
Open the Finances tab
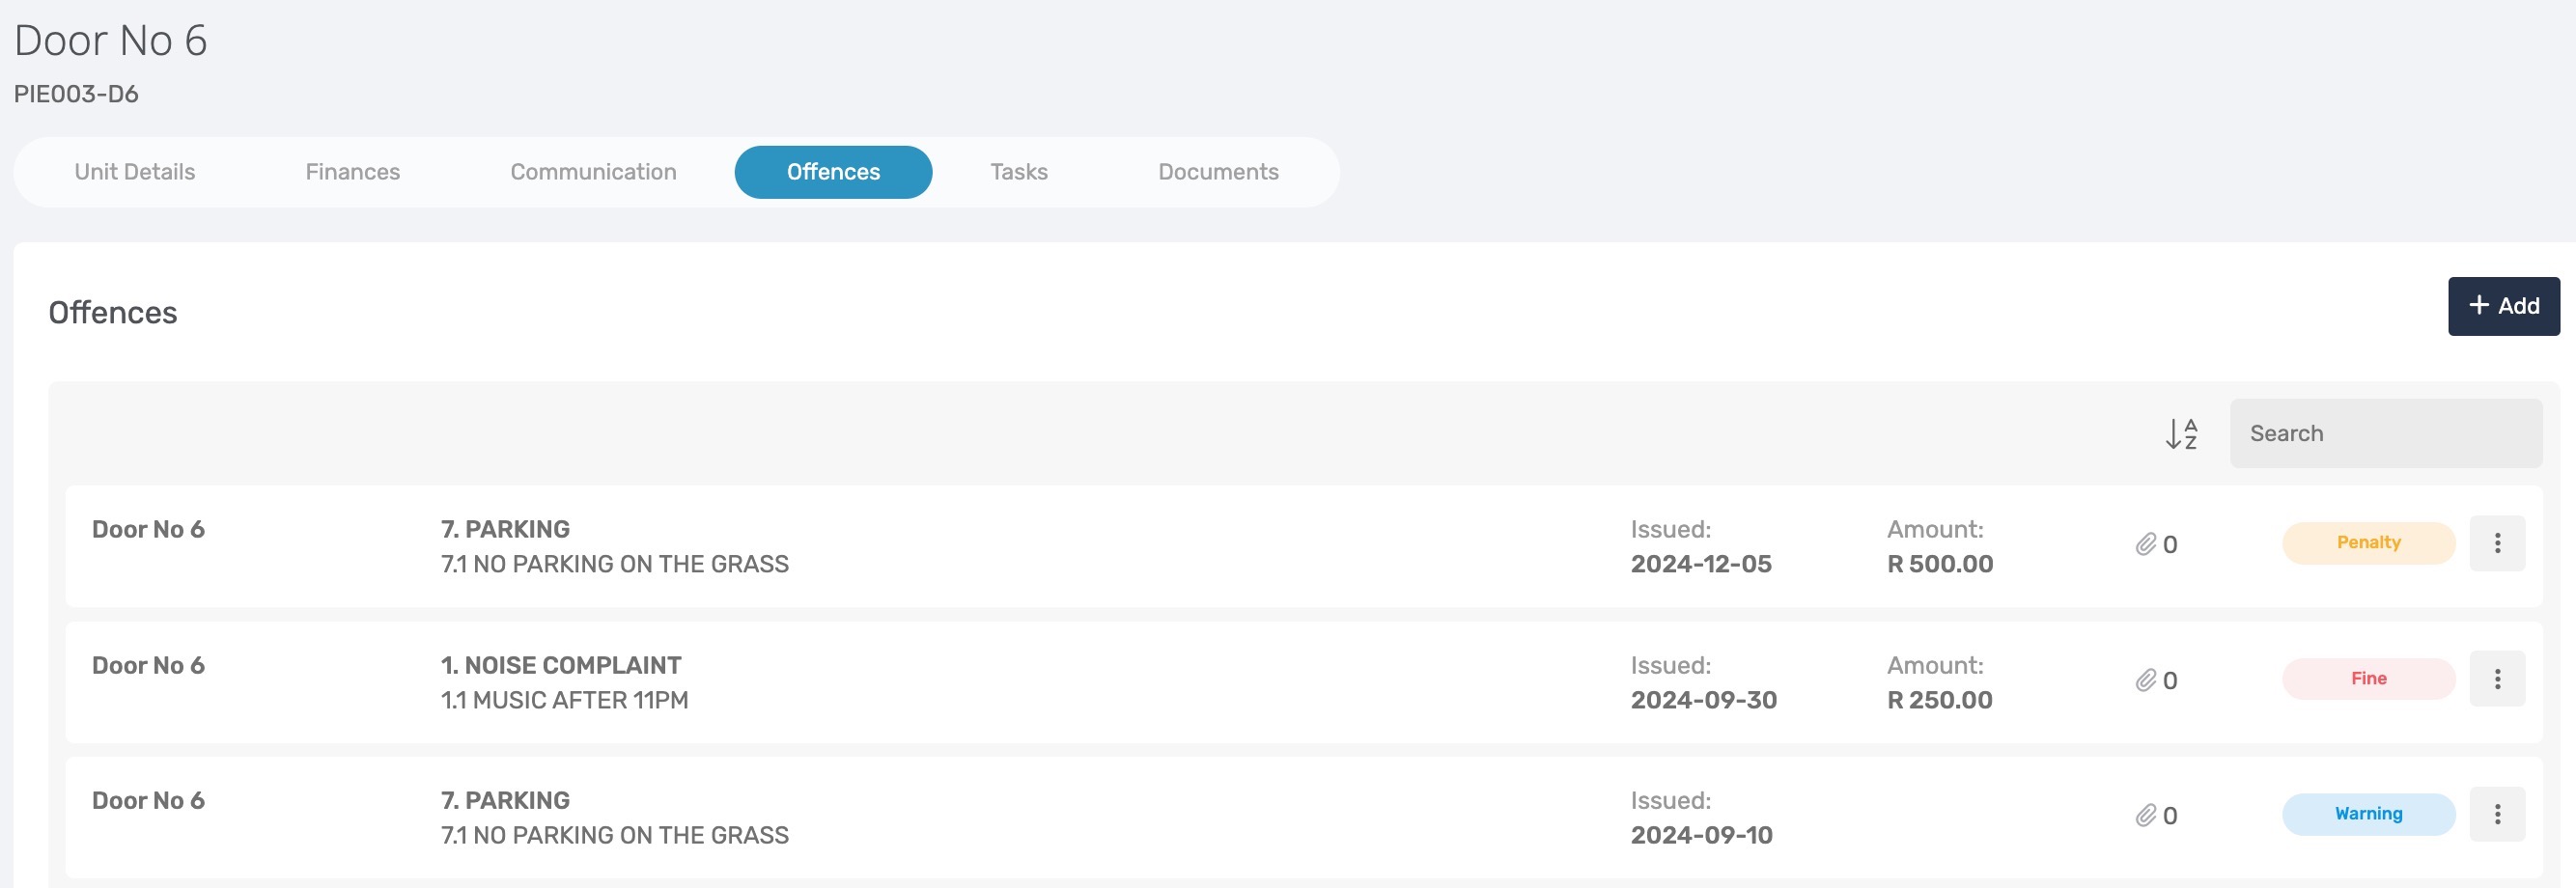click(x=353, y=172)
